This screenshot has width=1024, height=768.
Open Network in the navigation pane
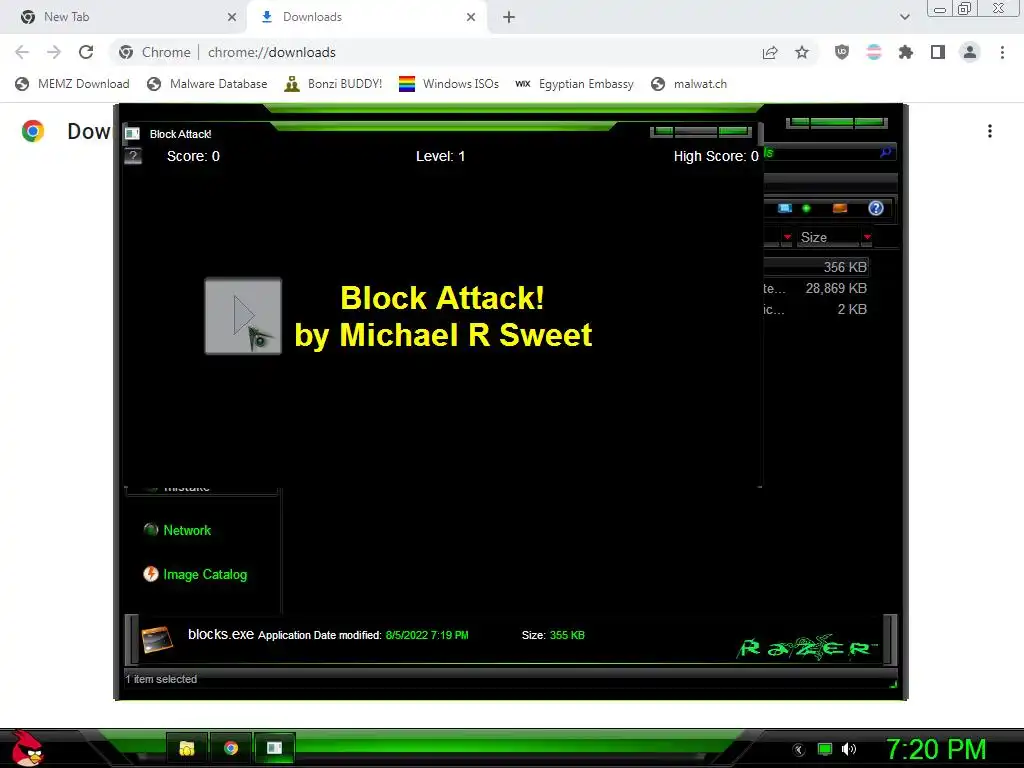pyautogui.click(x=187, y=530)
